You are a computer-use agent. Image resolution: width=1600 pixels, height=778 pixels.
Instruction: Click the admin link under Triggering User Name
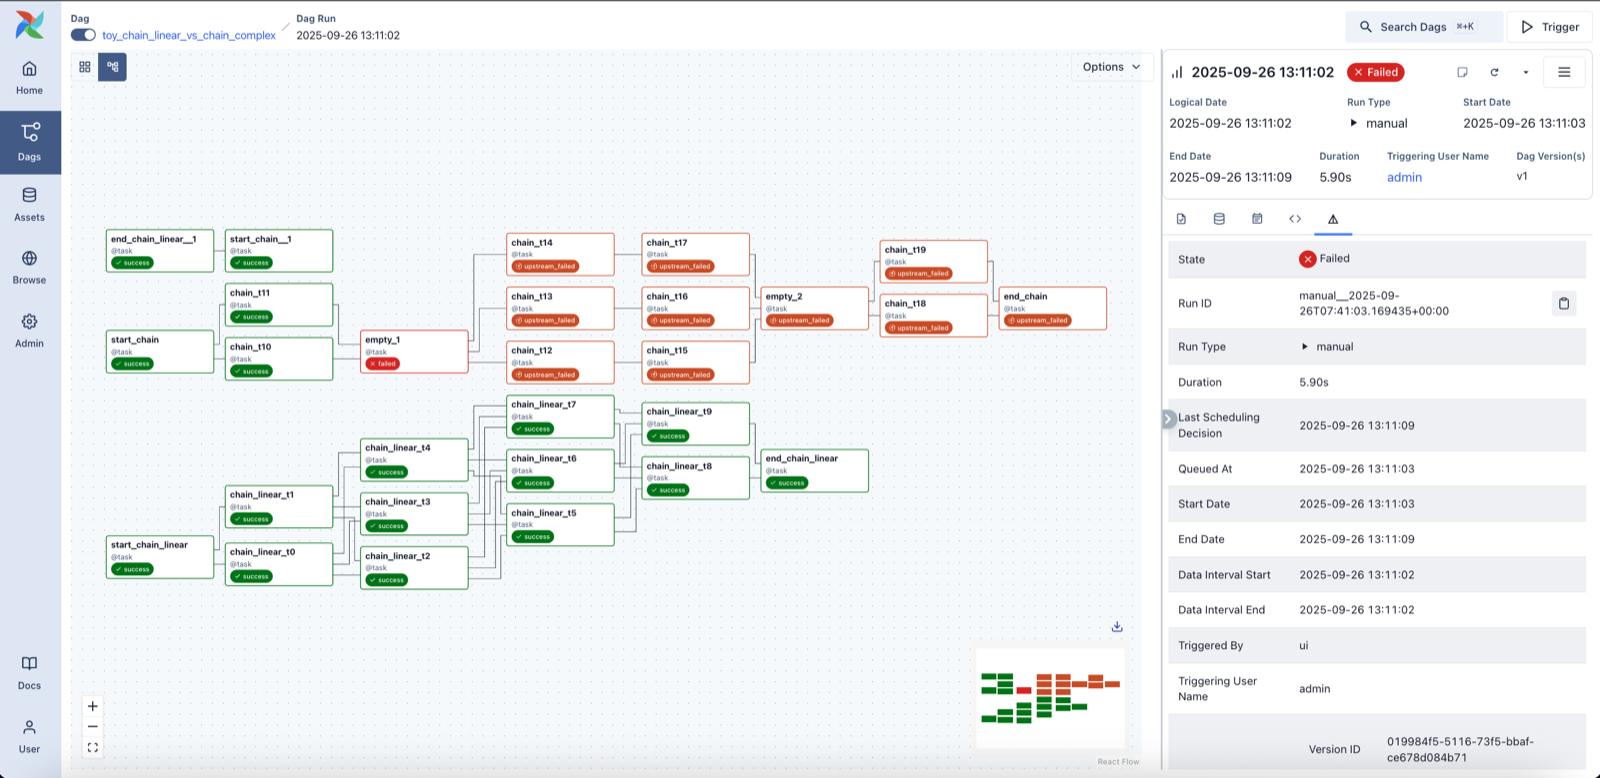[1404, 177]
